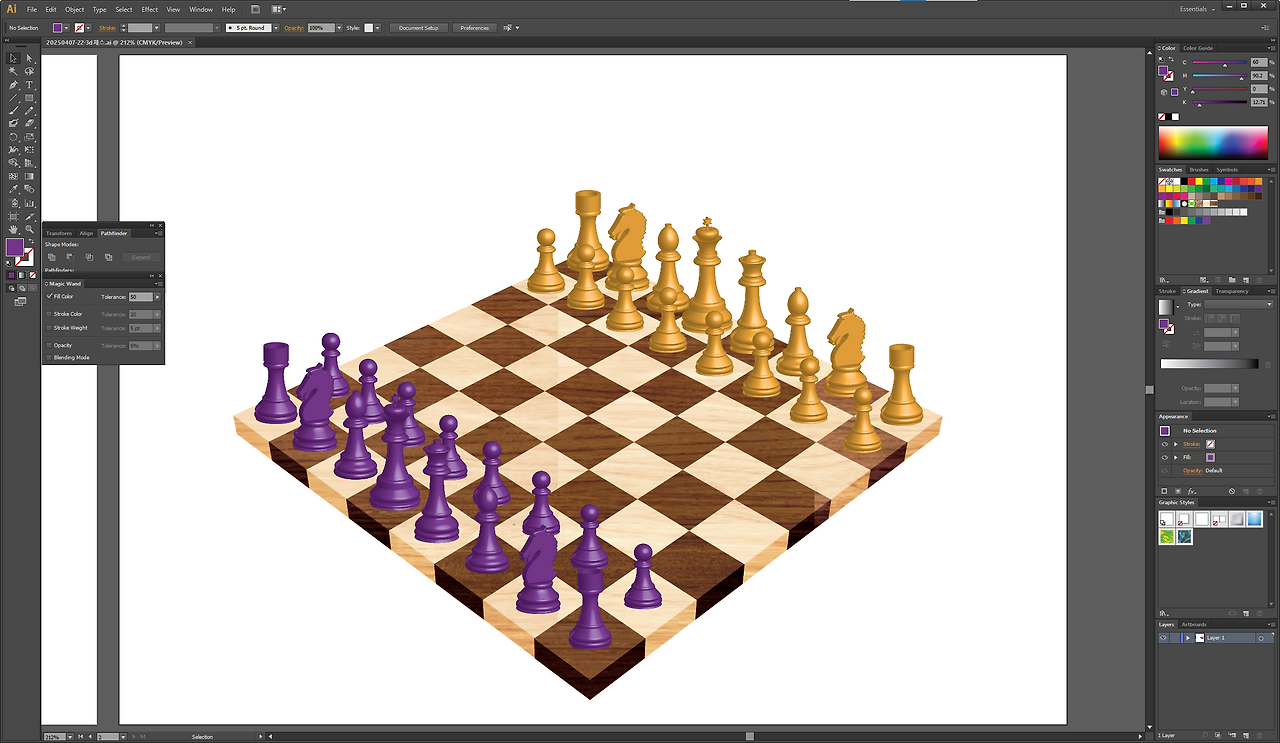Image resolution: width=1280 pixels, height=743 pixels.
Task: Click the Preferences button
Action: (x=475, y=28)
